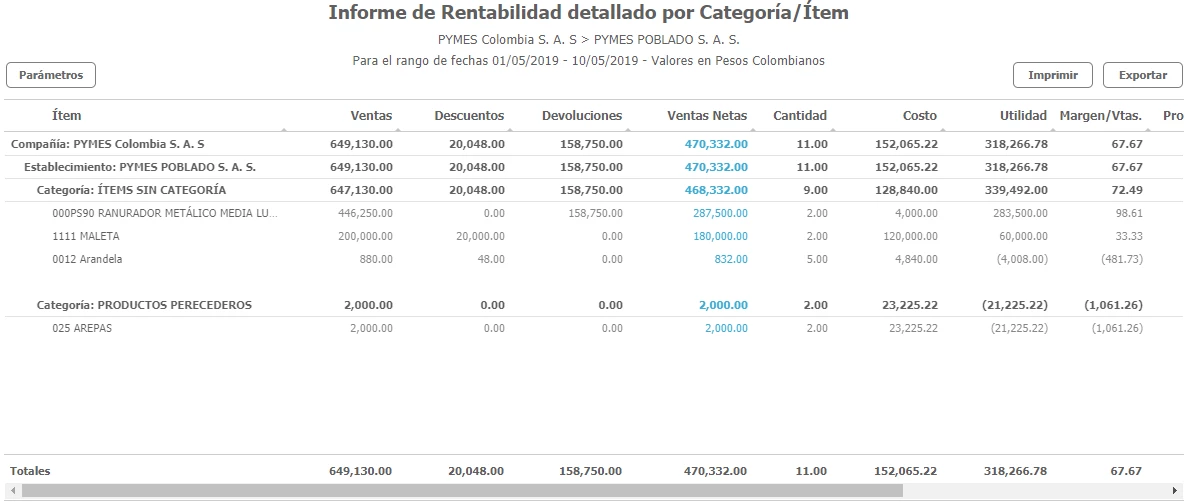1185x502 pixels.
Task: Sort by the Descuentos column header
Action: tap(469, 116)
